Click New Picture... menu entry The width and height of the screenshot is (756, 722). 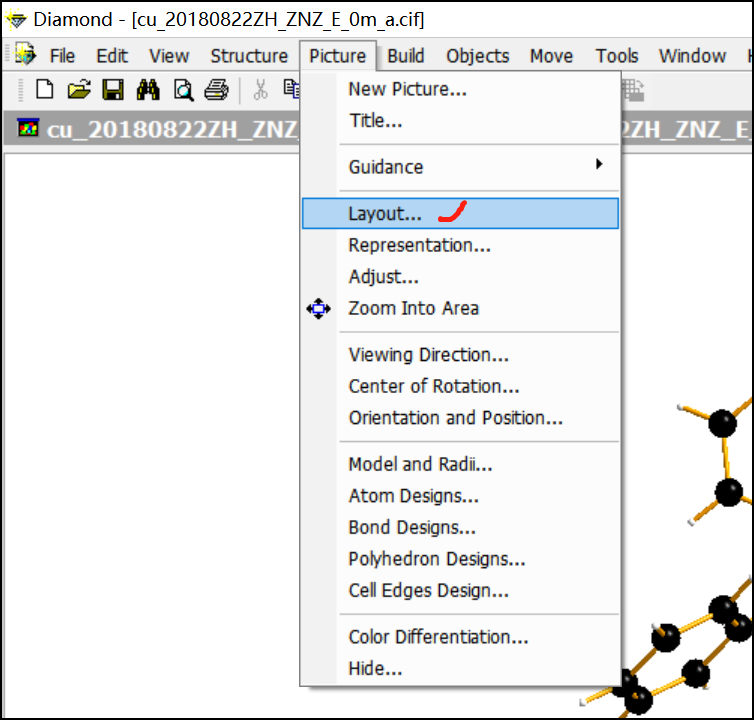point(407,89)
